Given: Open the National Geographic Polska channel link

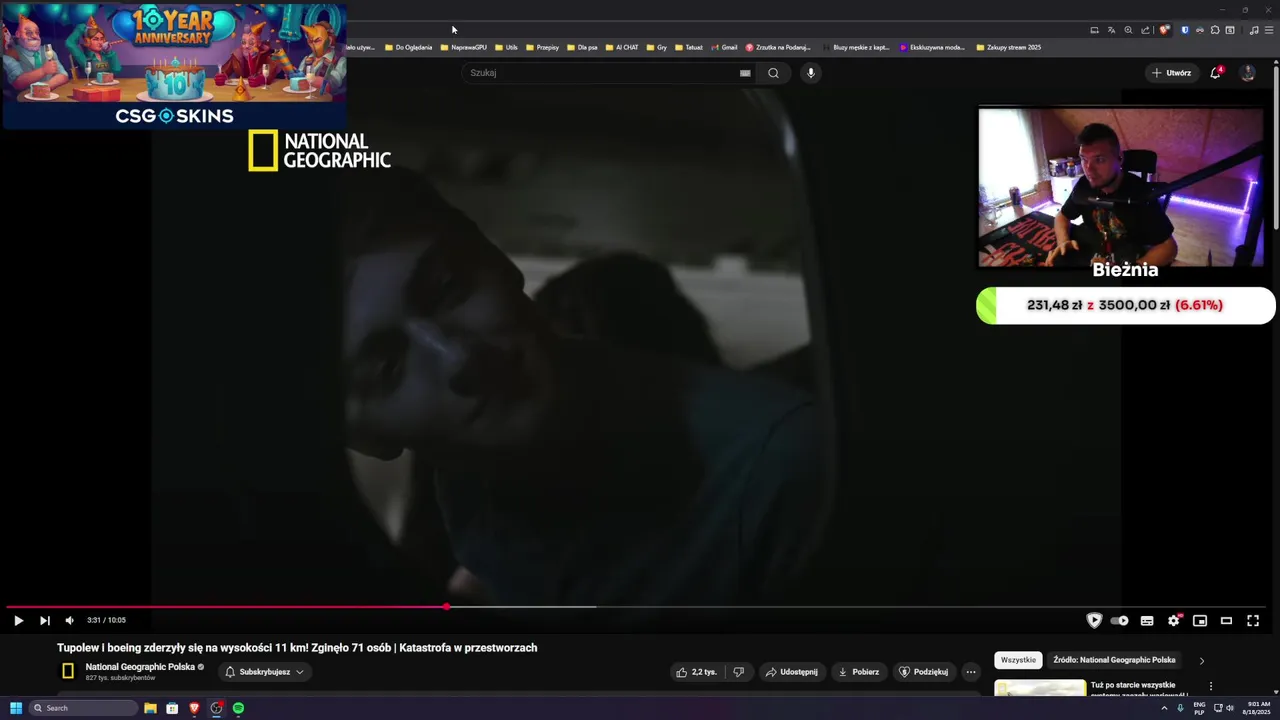Looking at the screenshot, I should 140,667.
